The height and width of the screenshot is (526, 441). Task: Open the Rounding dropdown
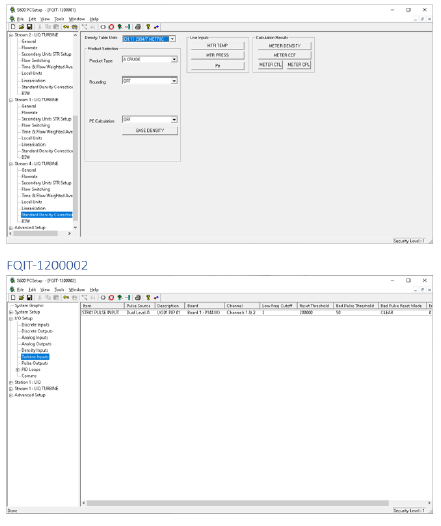174,81
